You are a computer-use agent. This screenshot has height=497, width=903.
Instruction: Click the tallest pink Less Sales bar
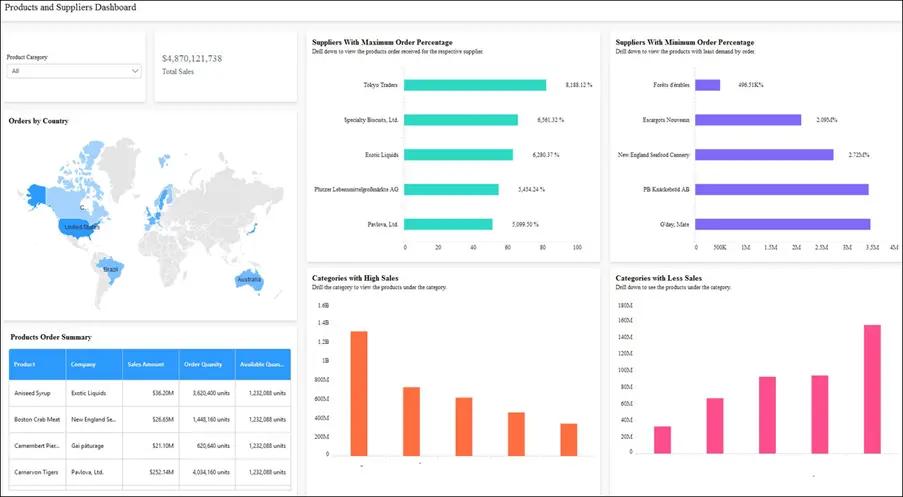872,389
